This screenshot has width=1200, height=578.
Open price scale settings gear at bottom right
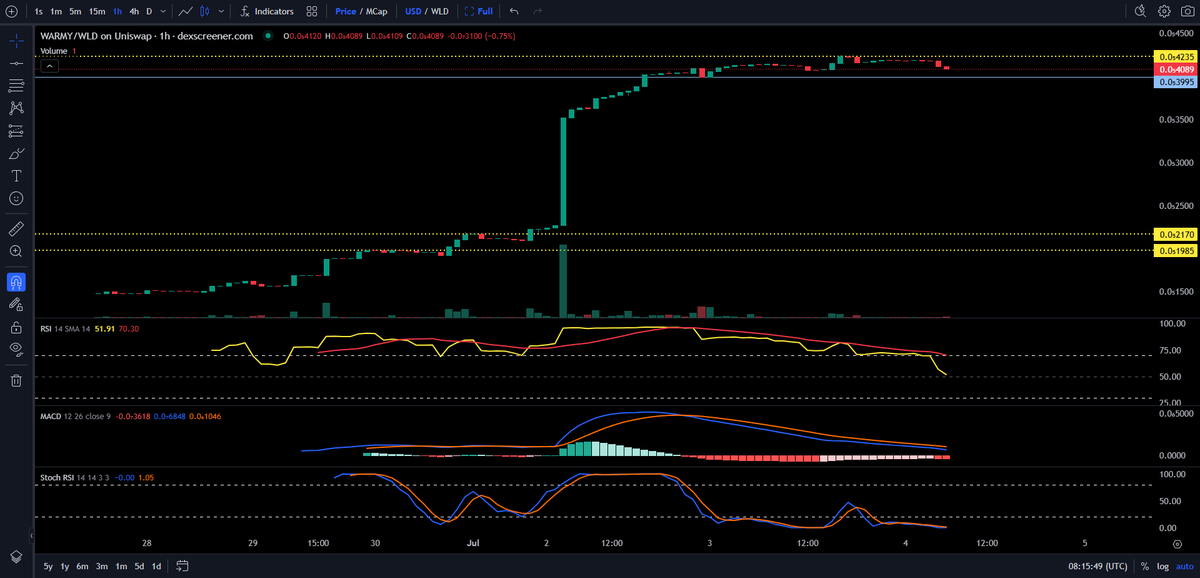click(x=1176, y=544)
